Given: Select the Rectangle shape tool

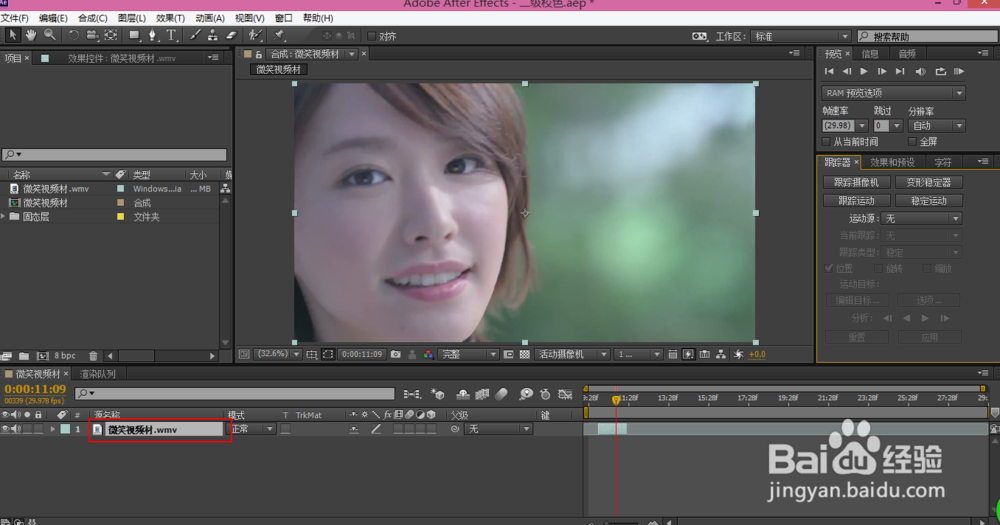Looking at the screenshot, I should click(134, 35).
